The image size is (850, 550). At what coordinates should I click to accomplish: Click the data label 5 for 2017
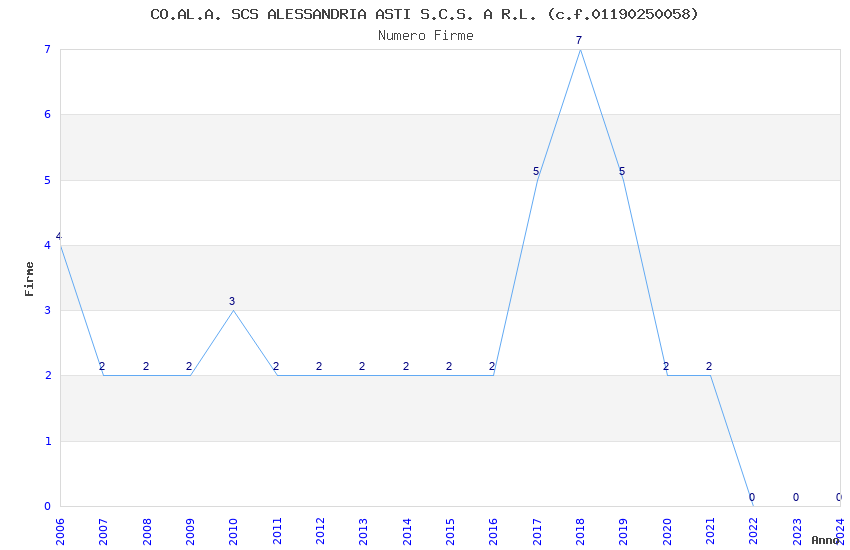click(536, 171)
